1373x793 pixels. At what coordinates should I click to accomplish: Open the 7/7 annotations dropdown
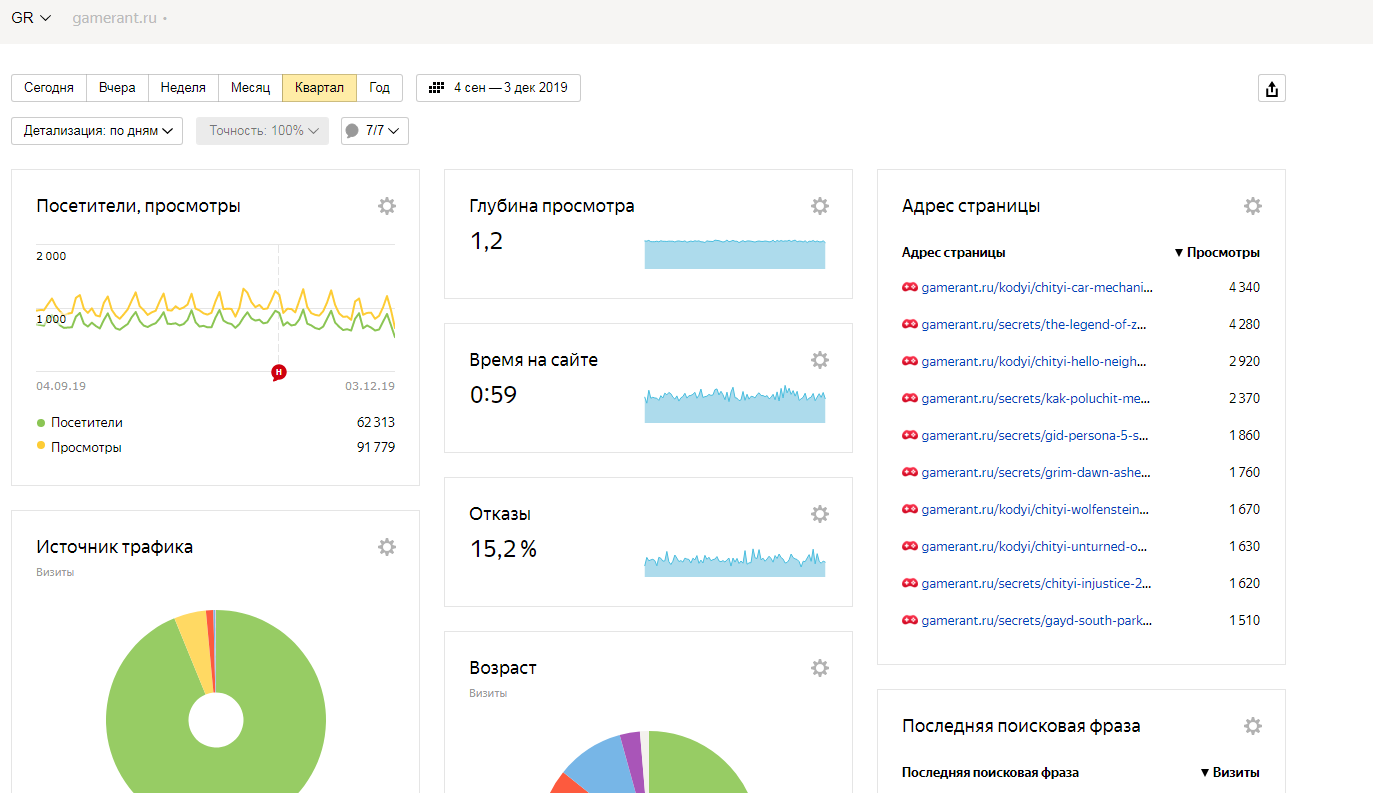point(375,131)
